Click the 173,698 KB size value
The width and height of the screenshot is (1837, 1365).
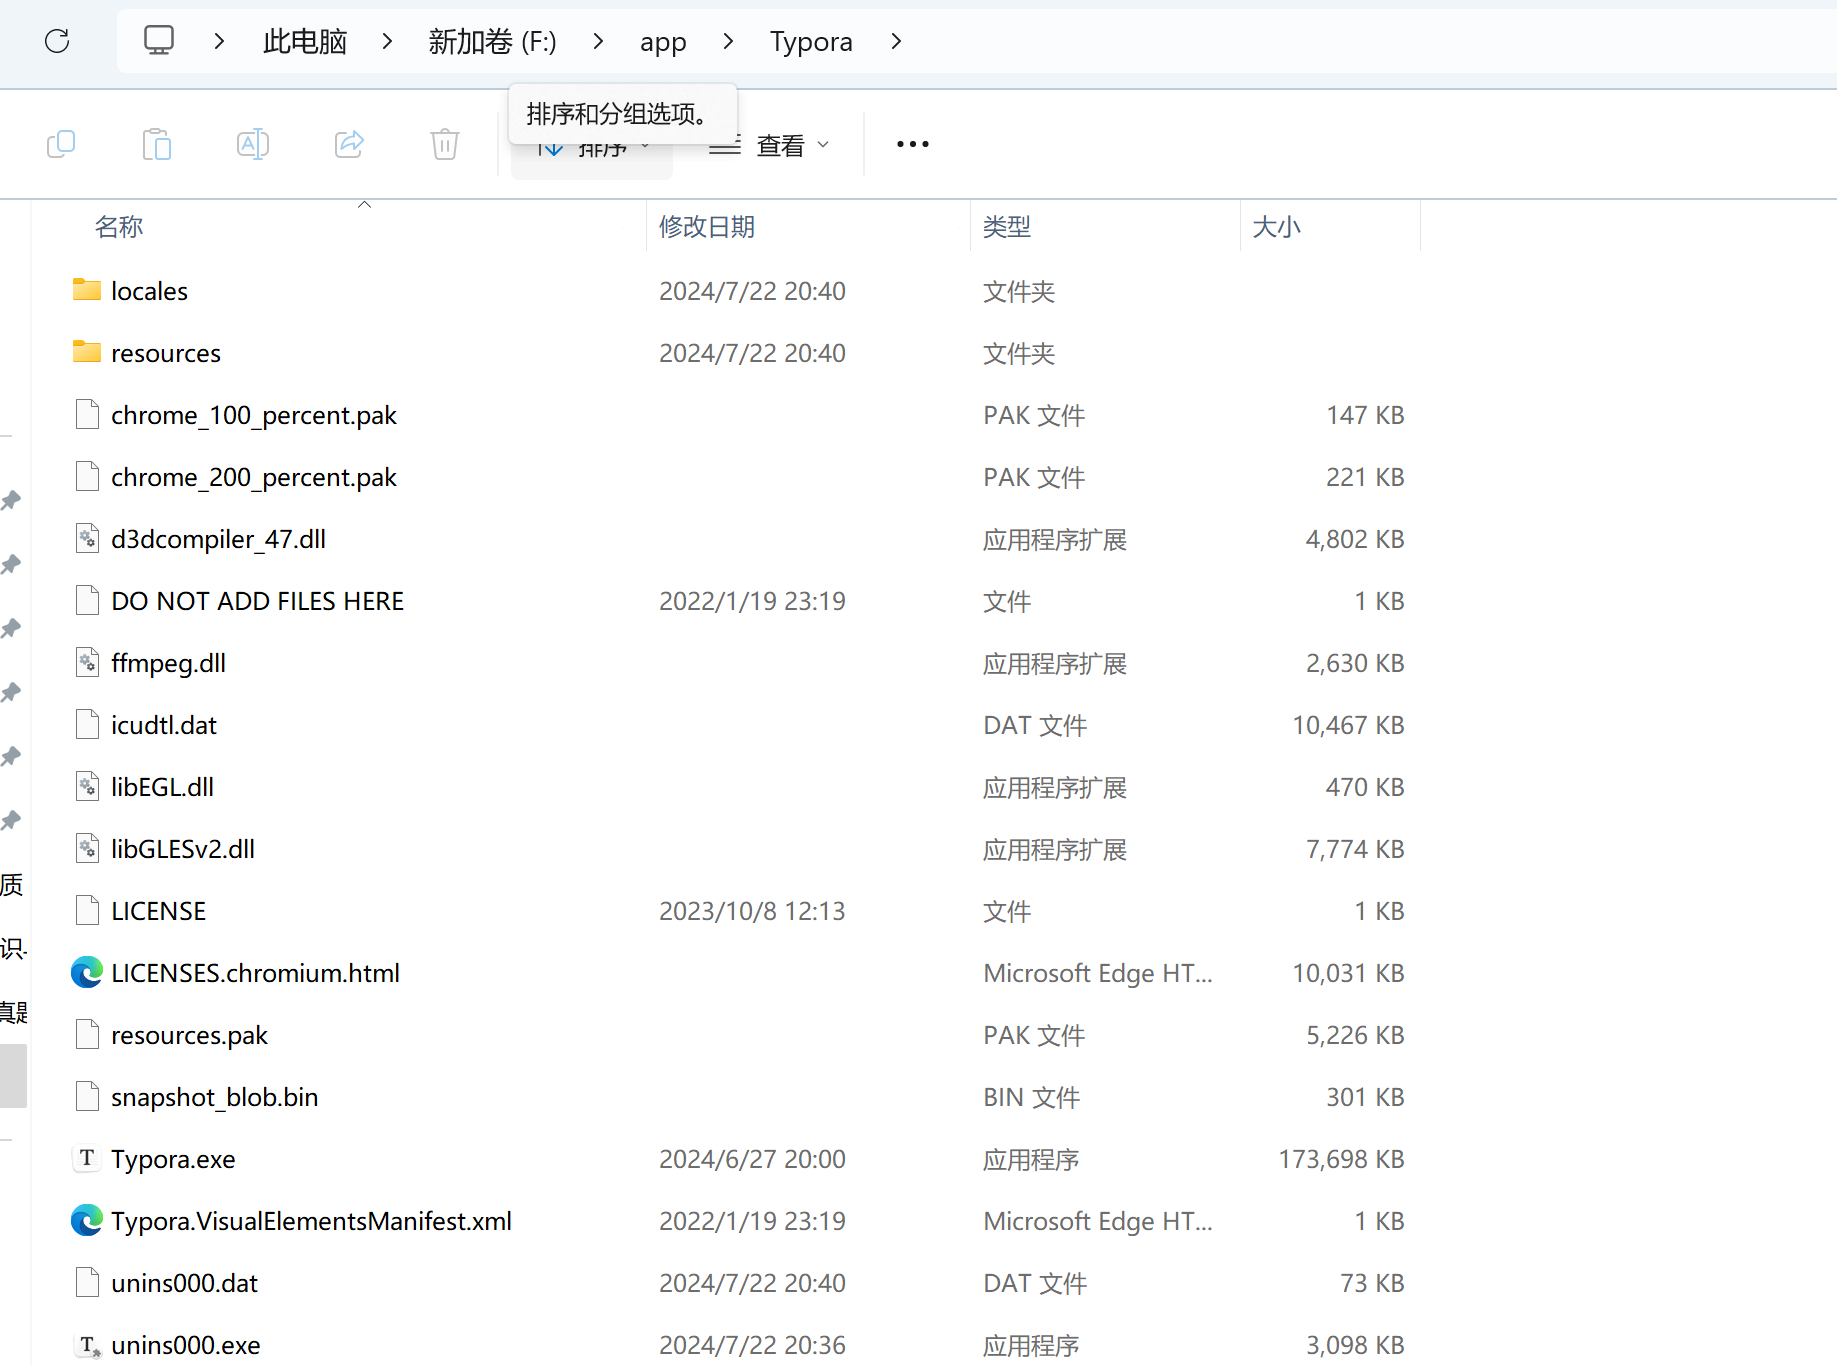click(x=1341, y=1159)
